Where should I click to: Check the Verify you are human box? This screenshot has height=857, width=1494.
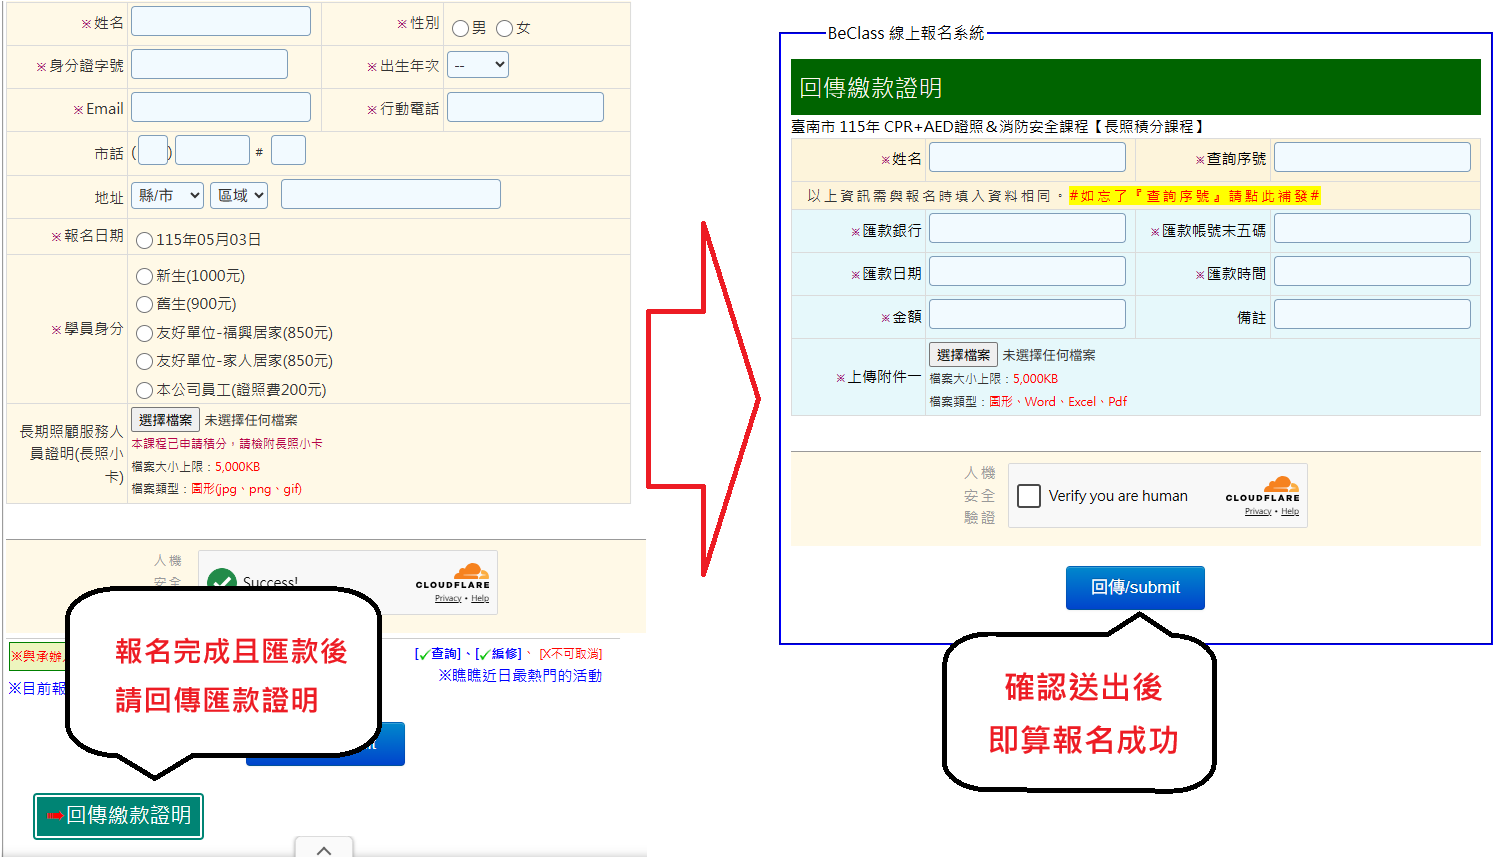click(x=1029, y=496)
